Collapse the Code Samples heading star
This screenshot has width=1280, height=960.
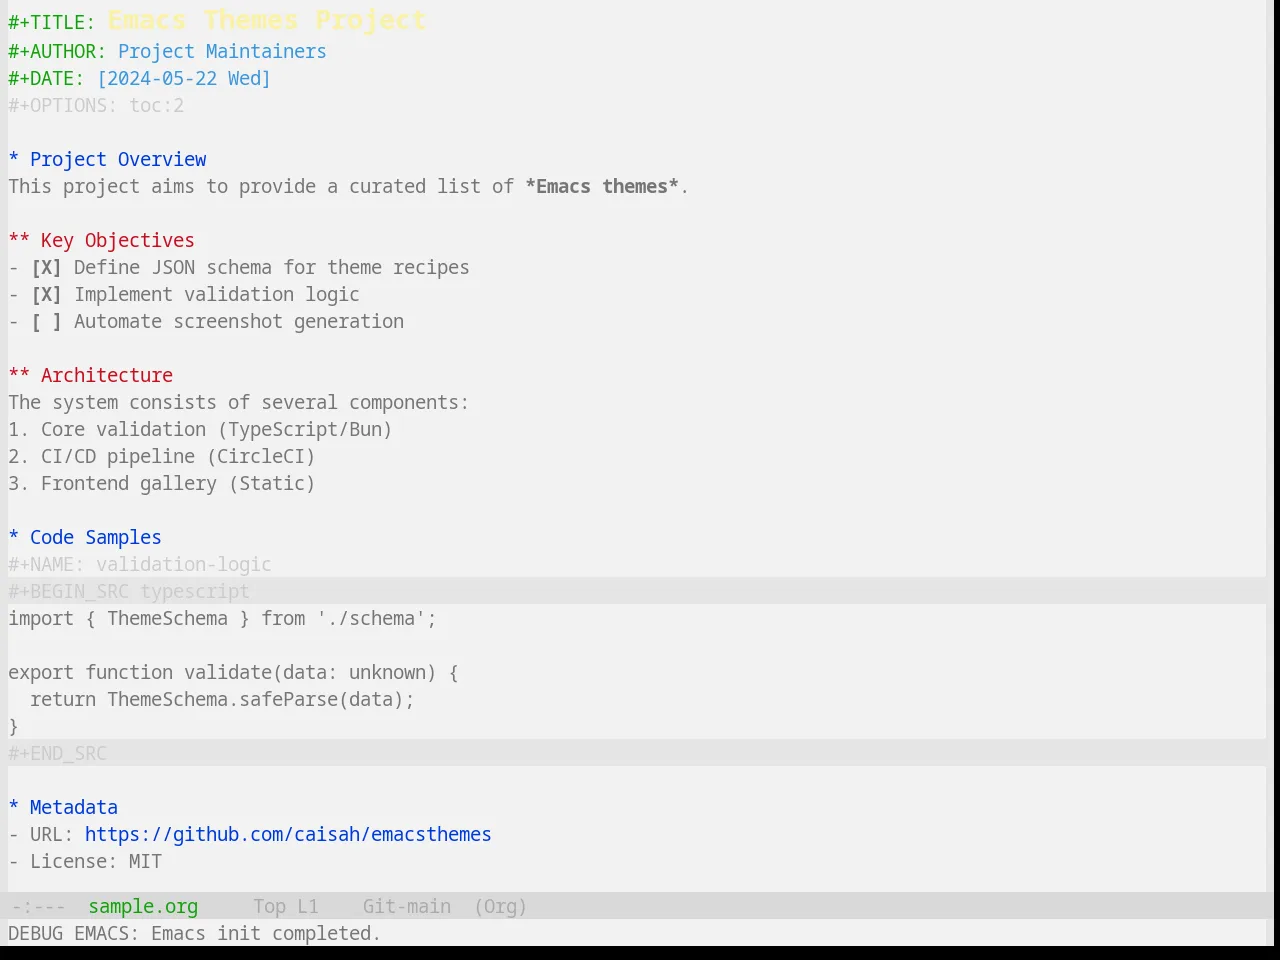tap(14, 537)
